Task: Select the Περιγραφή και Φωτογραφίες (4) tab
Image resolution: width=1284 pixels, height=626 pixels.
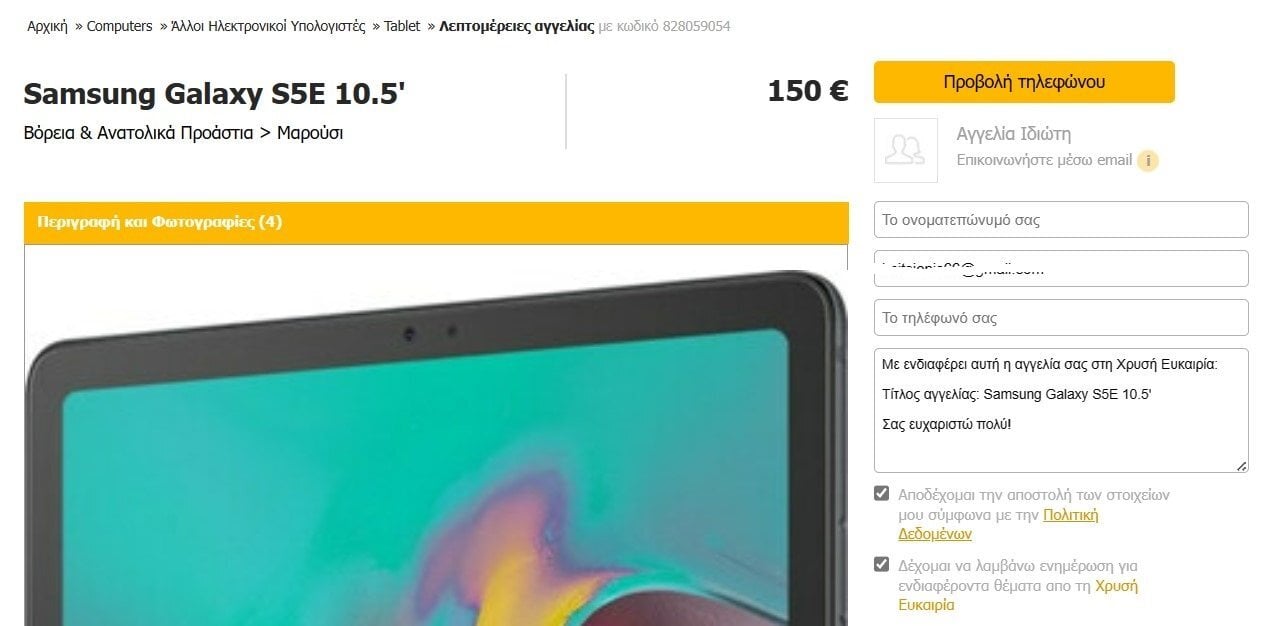Action: coord(159,222)
